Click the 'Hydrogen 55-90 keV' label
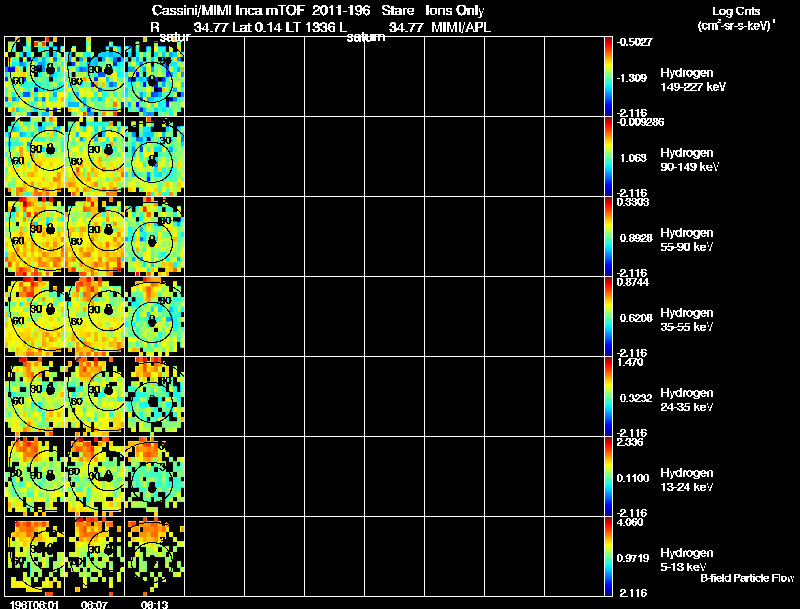Image resolution: width=800 pixels, height=609 pixels. click(x=687, y=240)
